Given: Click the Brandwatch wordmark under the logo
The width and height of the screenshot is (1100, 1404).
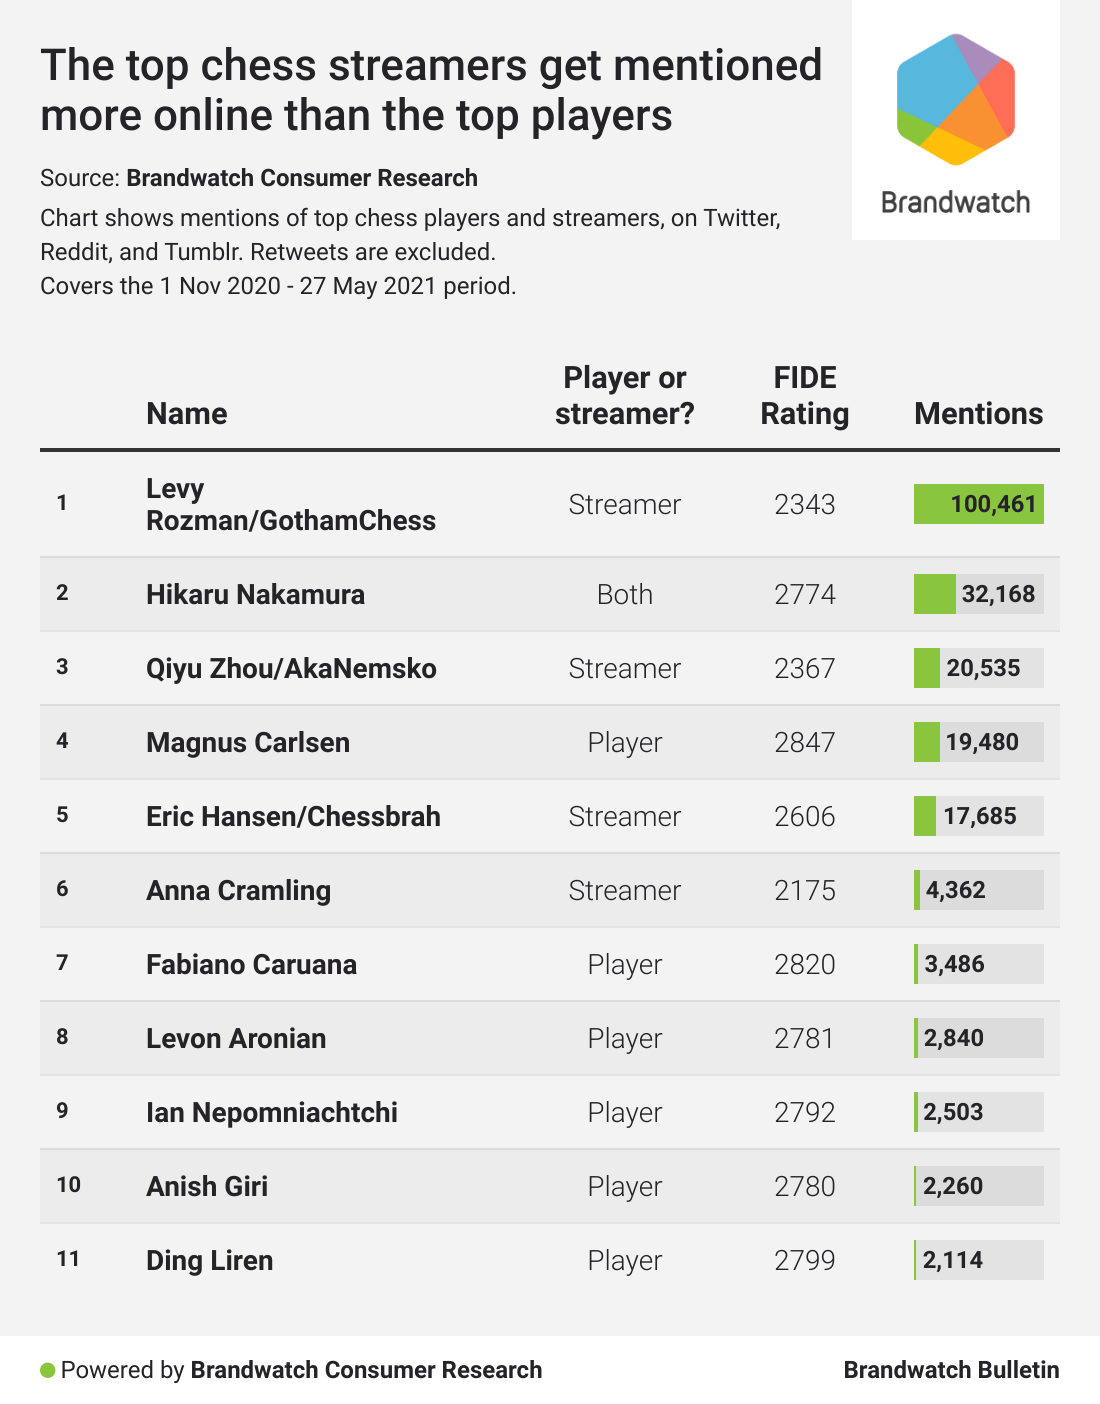Looking at the screenshot, I should pyautogui.click(x=955, y=203).
